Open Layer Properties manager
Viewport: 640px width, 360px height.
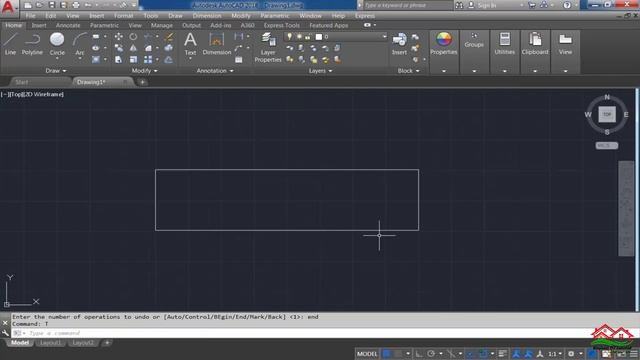point(268,47)
